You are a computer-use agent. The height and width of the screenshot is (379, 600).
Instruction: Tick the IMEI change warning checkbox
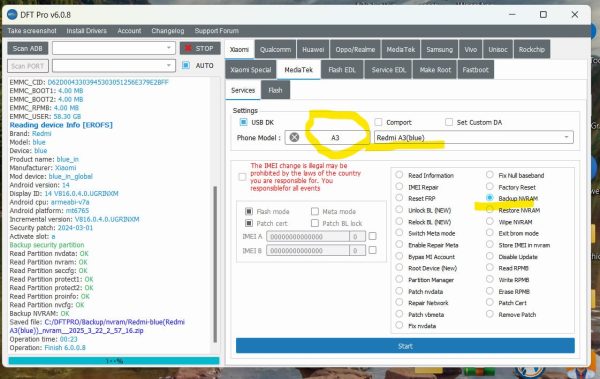pyautogui.click(x=242, y=177)
